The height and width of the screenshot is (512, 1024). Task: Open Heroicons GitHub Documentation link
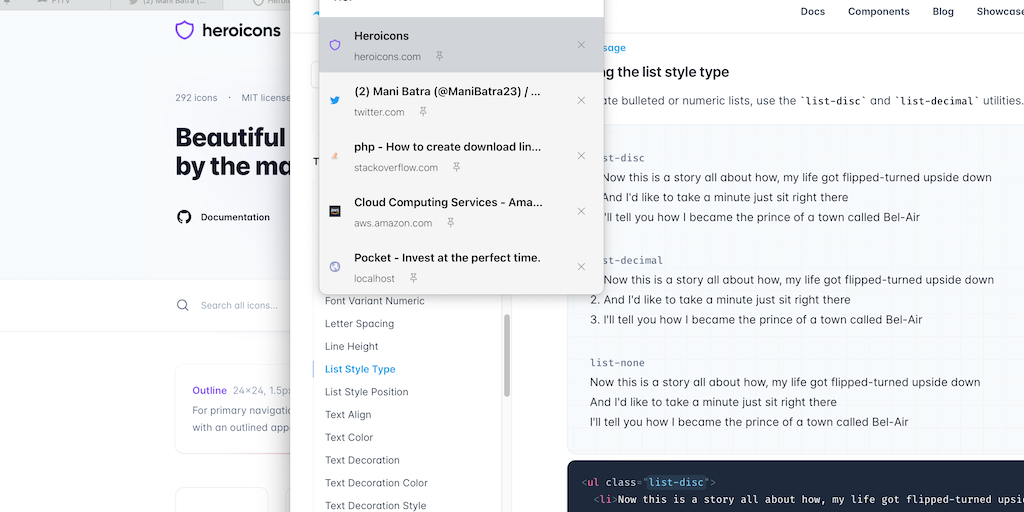point(235,217)
